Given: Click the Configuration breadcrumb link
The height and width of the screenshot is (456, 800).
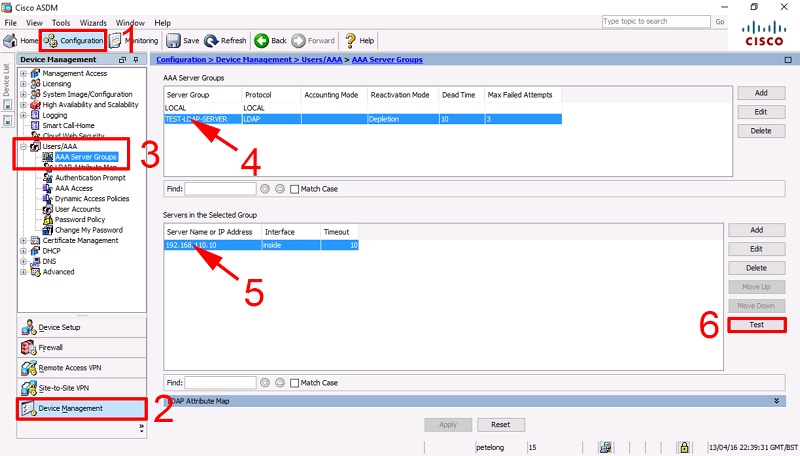Looking at the screenshot, I should point(181,60).
